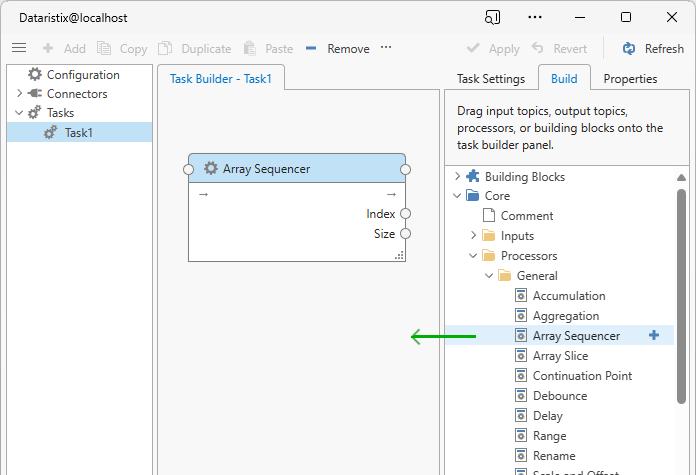Open the hamburger menu icon

click(x=18, y=48)
